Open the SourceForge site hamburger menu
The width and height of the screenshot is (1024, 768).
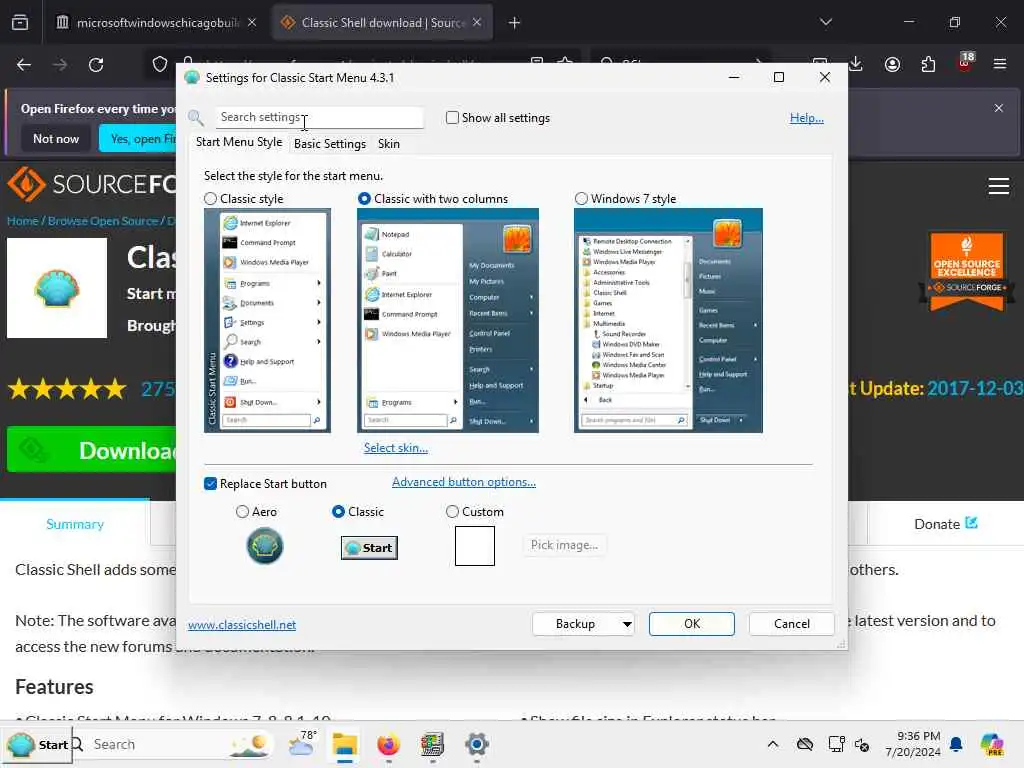pyautogui.click(x=999, y=186)
